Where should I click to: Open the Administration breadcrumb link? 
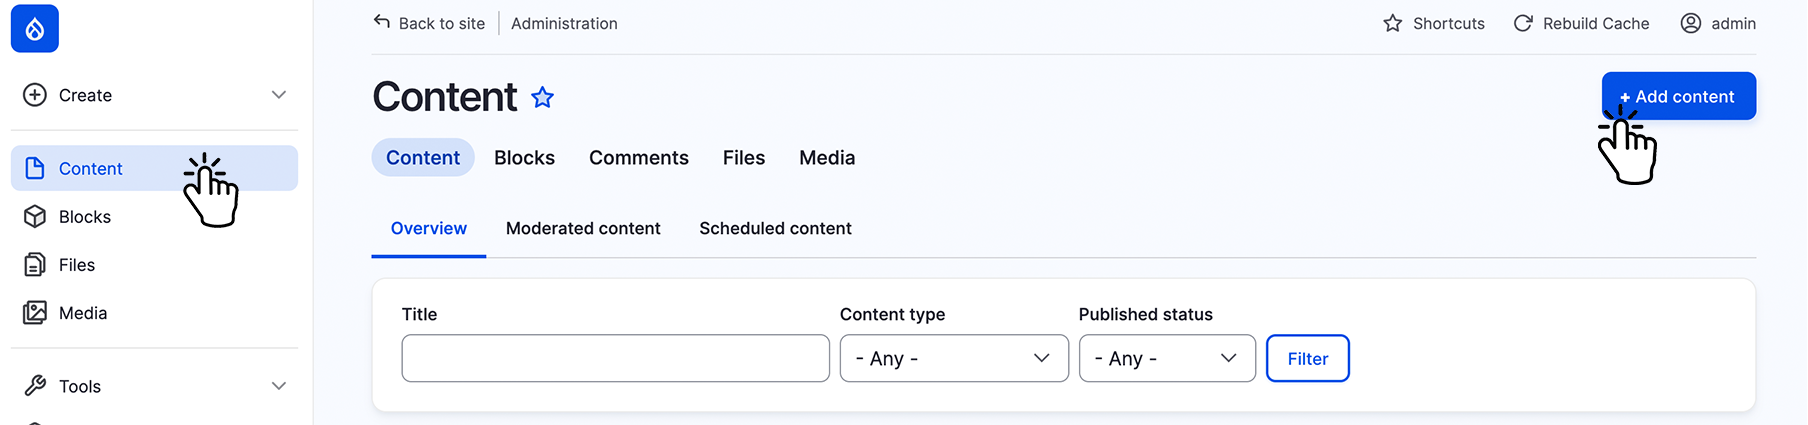click(x=564, y=23)
